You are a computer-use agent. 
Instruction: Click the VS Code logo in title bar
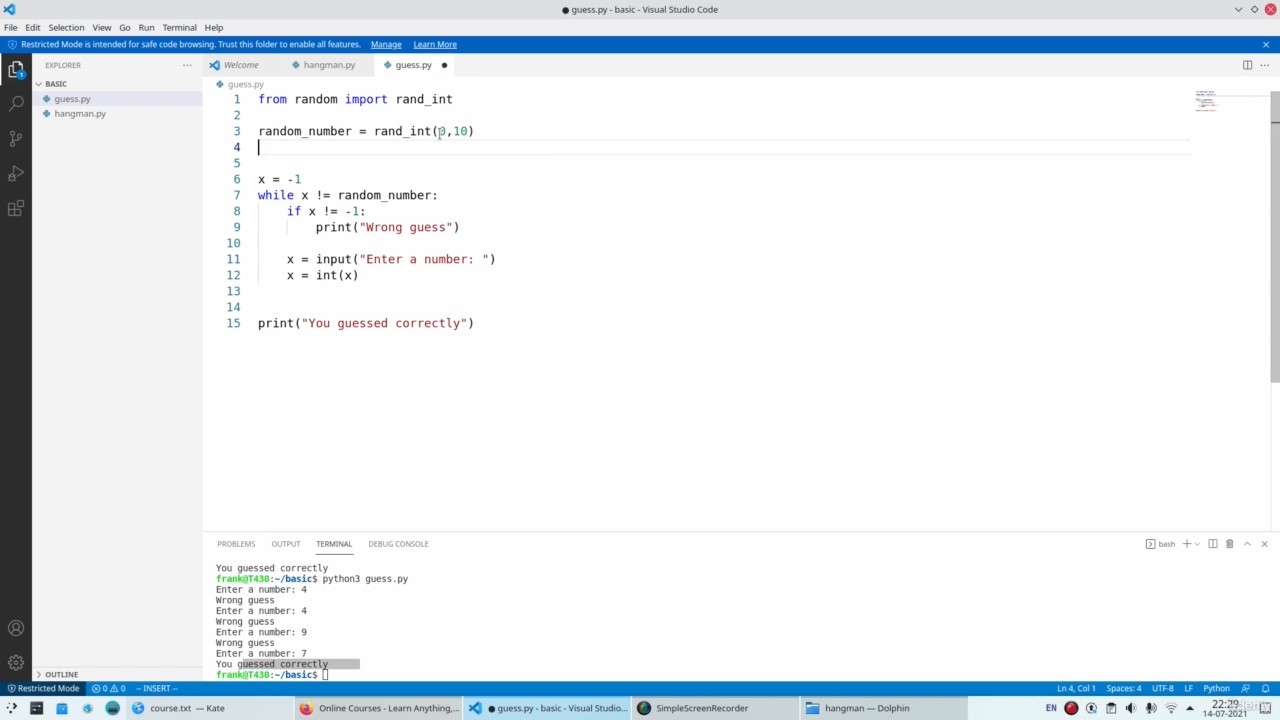[9, 9]
